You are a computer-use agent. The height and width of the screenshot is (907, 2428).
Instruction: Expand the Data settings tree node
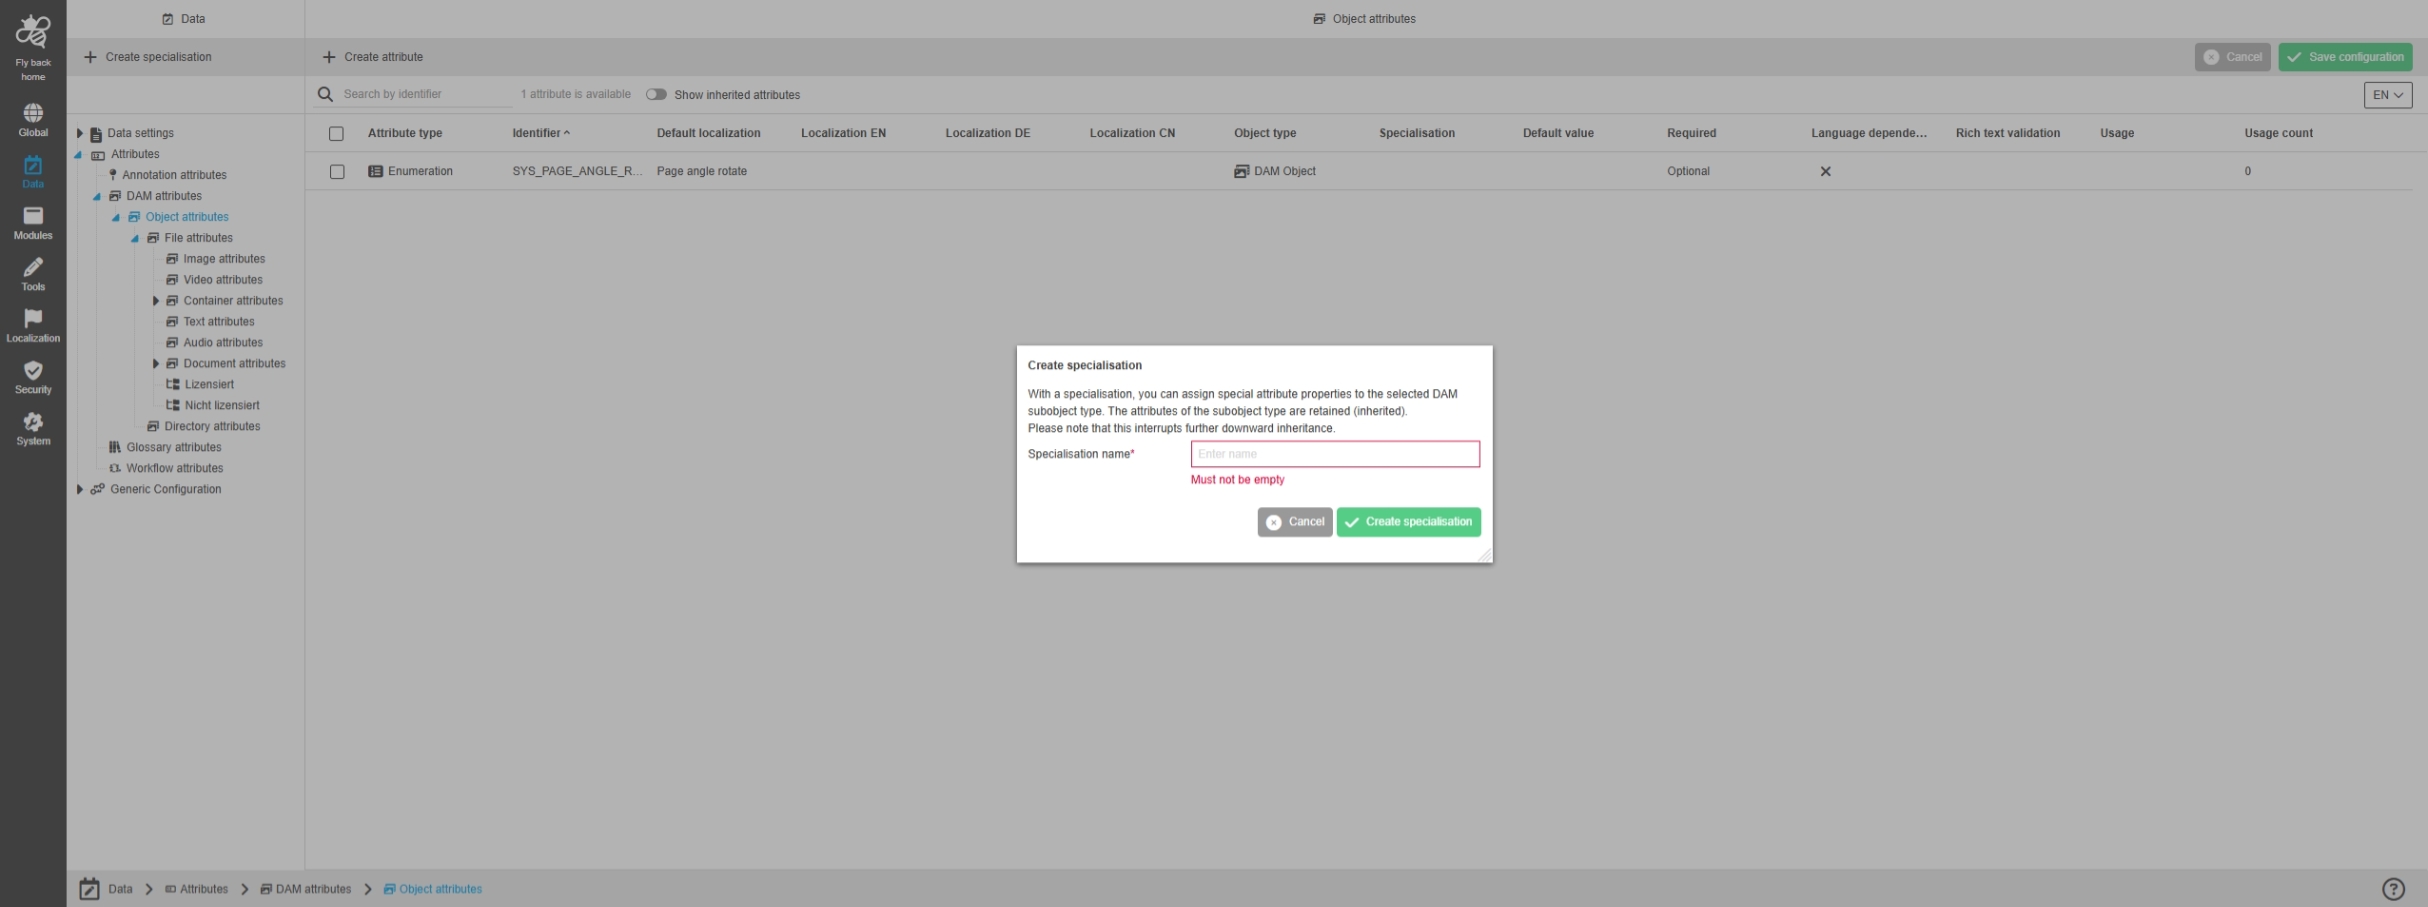pos(80,133)
